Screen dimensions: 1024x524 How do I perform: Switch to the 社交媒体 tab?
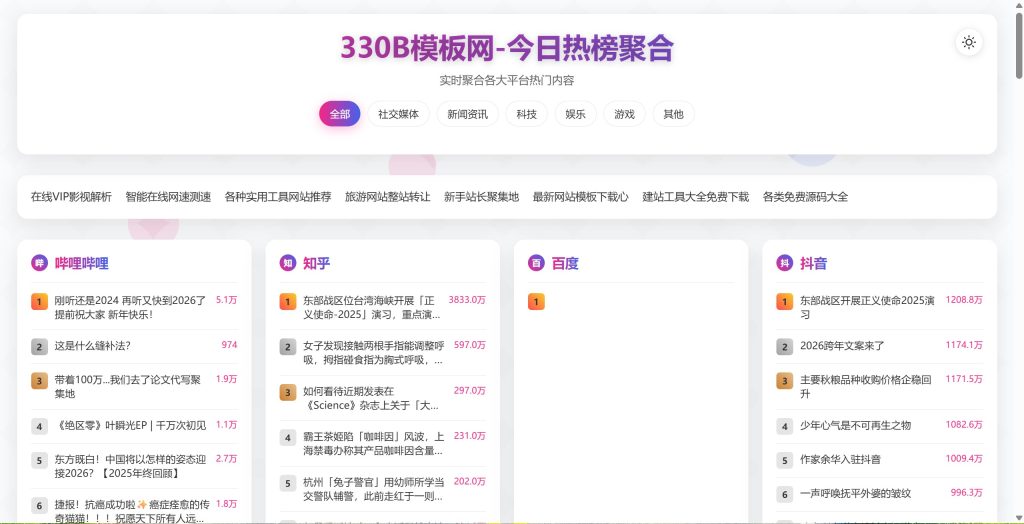click(x=398, y=114)
